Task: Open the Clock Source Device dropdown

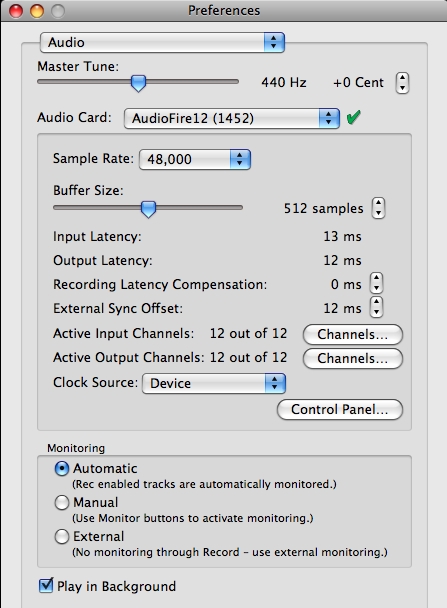Action: tap(214, 383)
